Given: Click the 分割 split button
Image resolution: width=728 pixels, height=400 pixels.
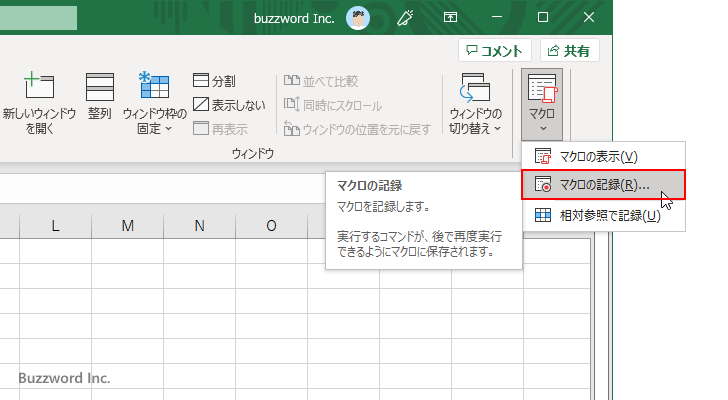Looking at the screenshot, I should pos(214,81).
